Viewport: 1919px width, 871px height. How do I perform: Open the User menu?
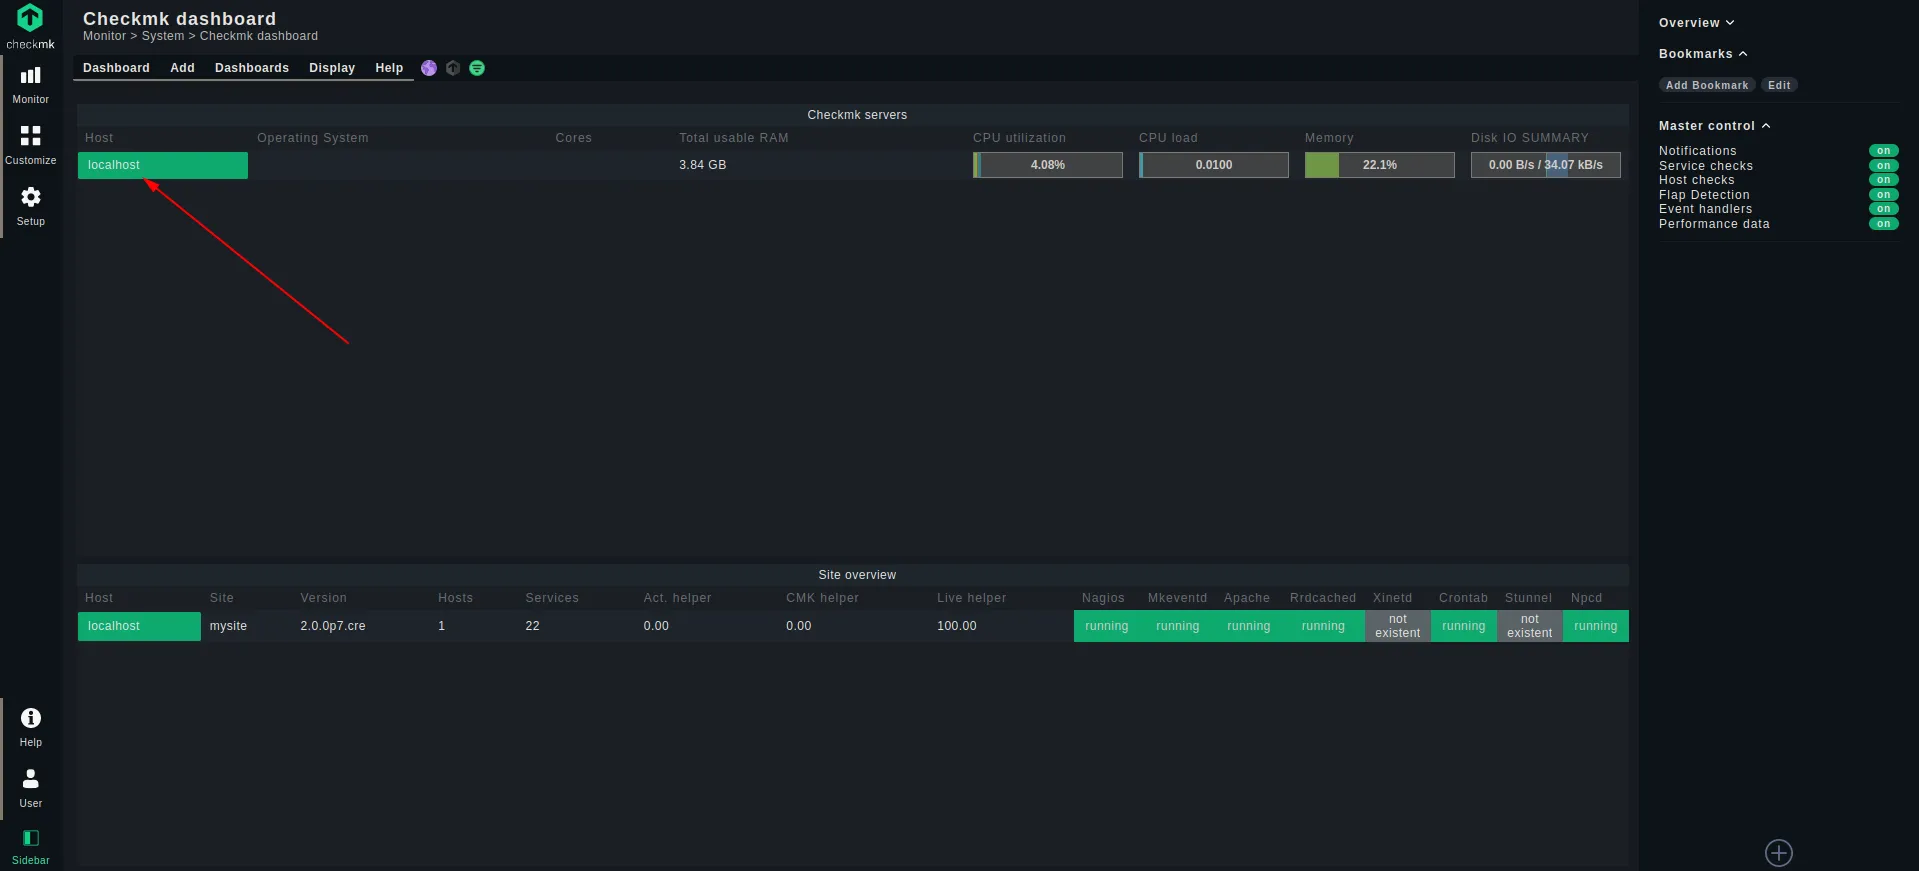(31, 789)
